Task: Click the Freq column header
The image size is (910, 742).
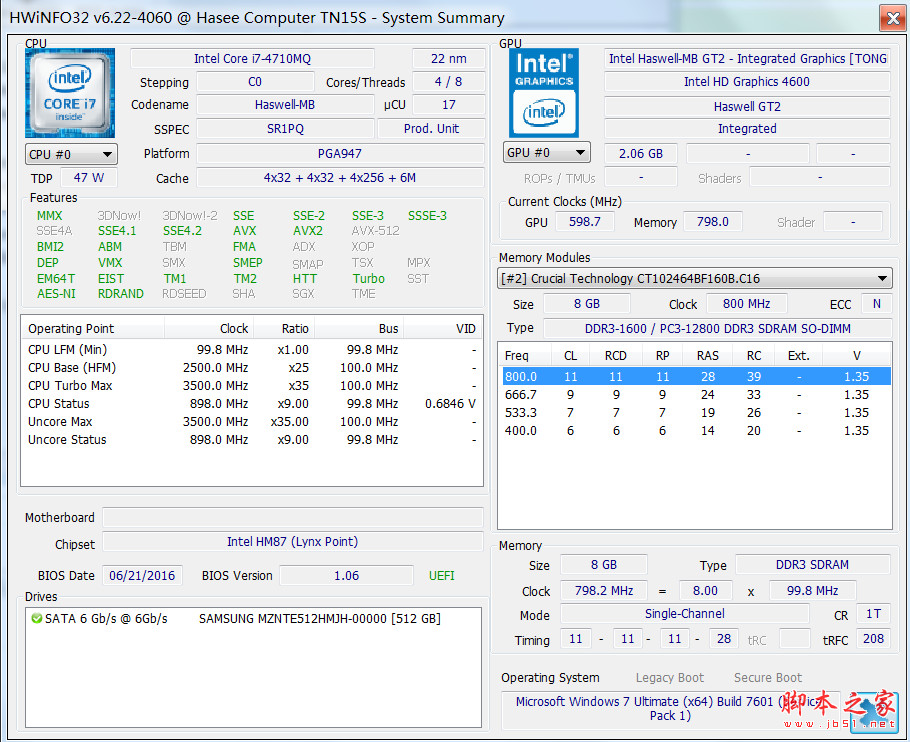Action: click(x=518, y=355)
